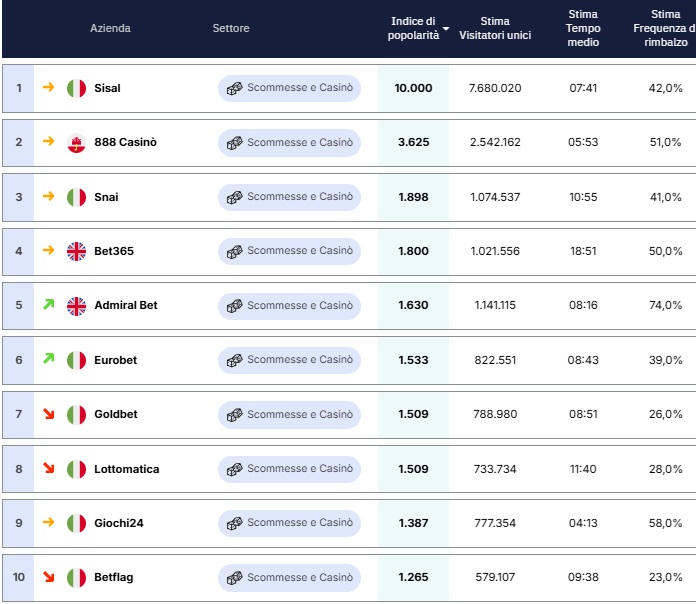Click the red down arrow in Goldbet row
The width and height of the screenshot is (696, 604).
coord(48,414)
